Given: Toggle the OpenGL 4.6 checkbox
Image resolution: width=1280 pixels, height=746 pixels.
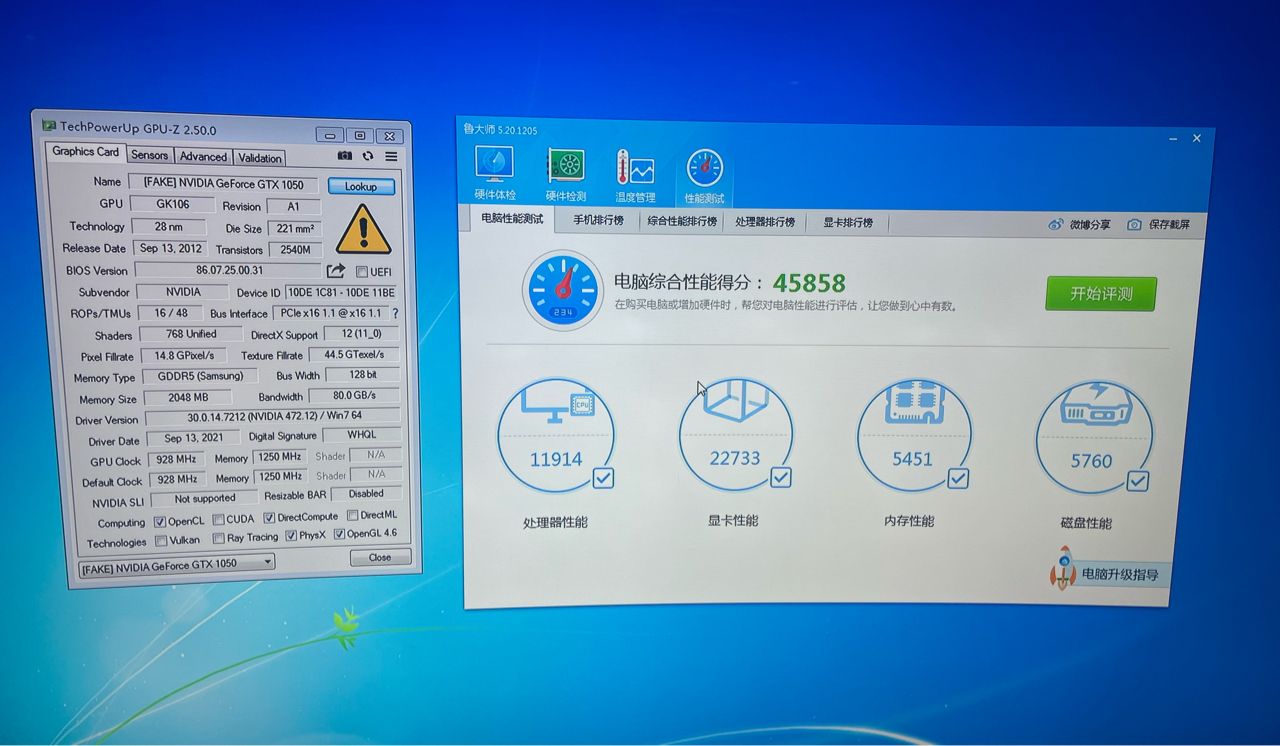Looking at the screenshot, I should (x=339, y=534).
